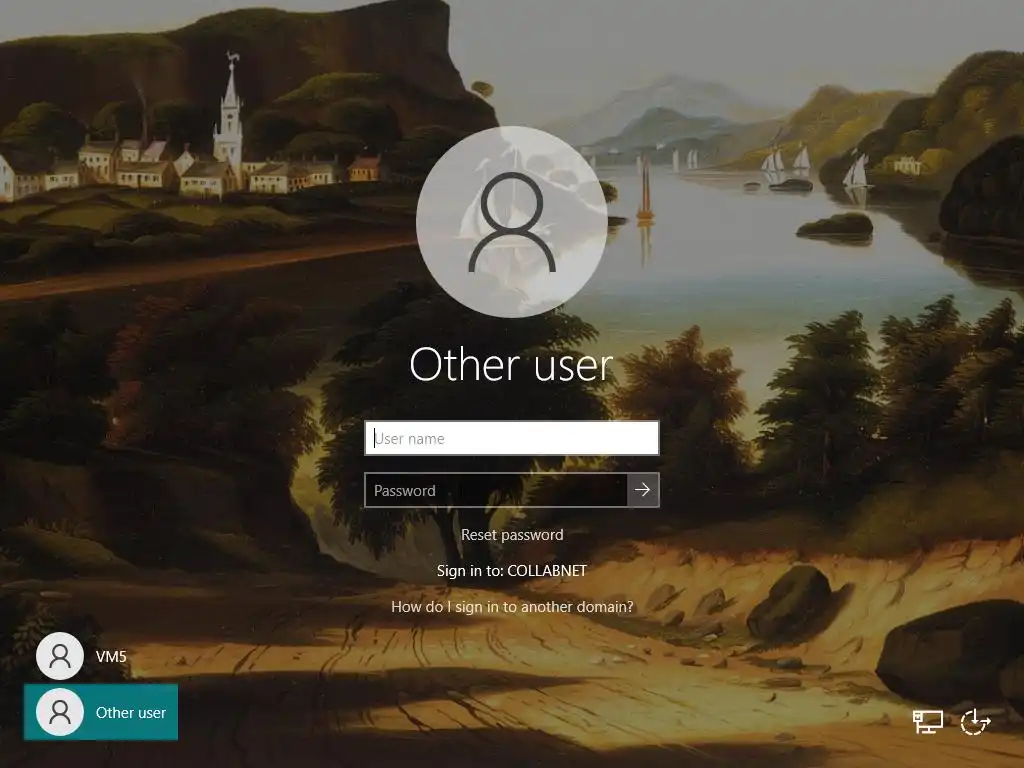Viewport: 1024px width, 768px height.
Task: Click 'How do I sign in to another domain?'
Action: tap(512, 607)
